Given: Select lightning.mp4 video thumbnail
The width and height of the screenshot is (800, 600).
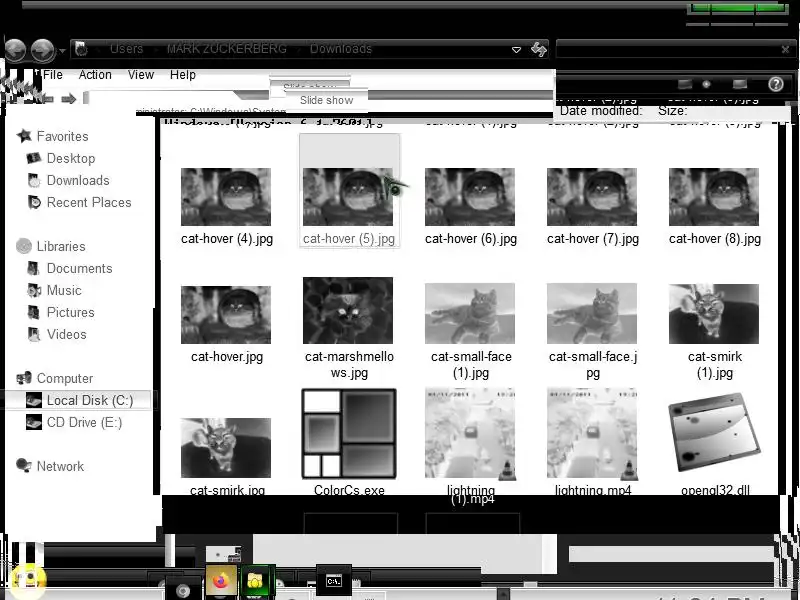Looking at the screenshot, I should (592, 434).
